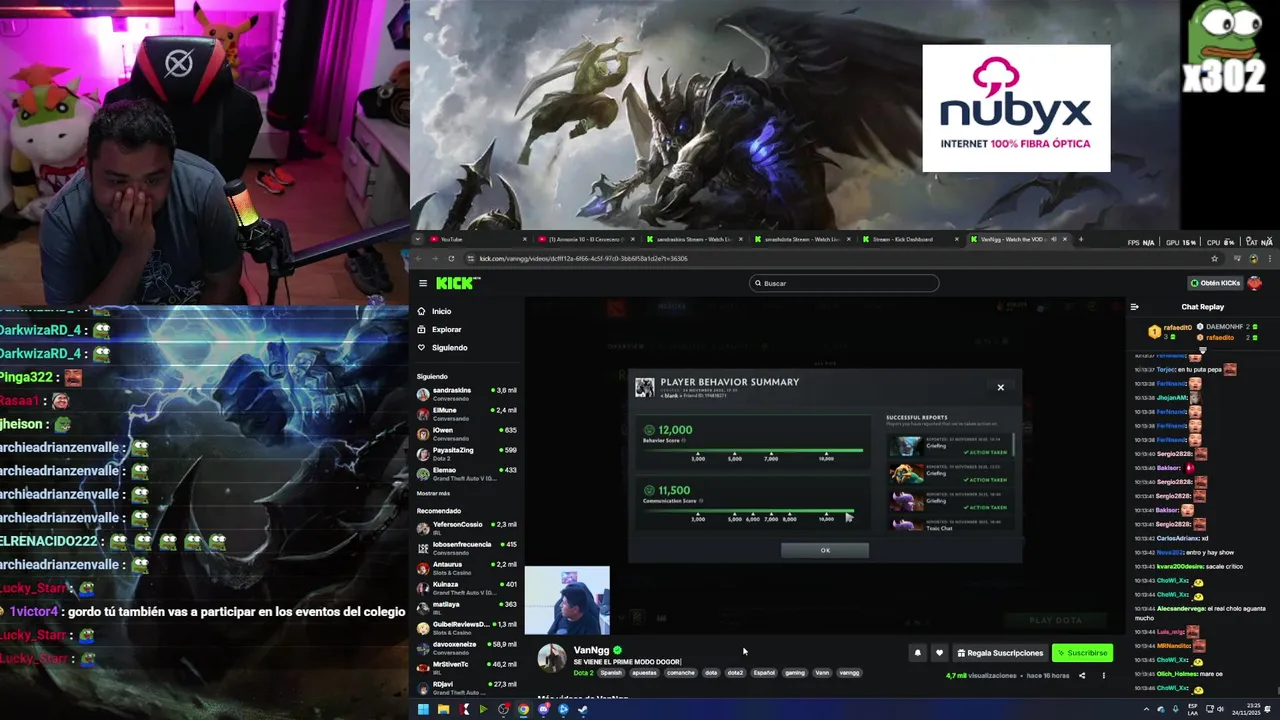The width and height of the screenshot is (1280, 720).
Task: Show hidden system tray icons
Action: pos(1146,710)
